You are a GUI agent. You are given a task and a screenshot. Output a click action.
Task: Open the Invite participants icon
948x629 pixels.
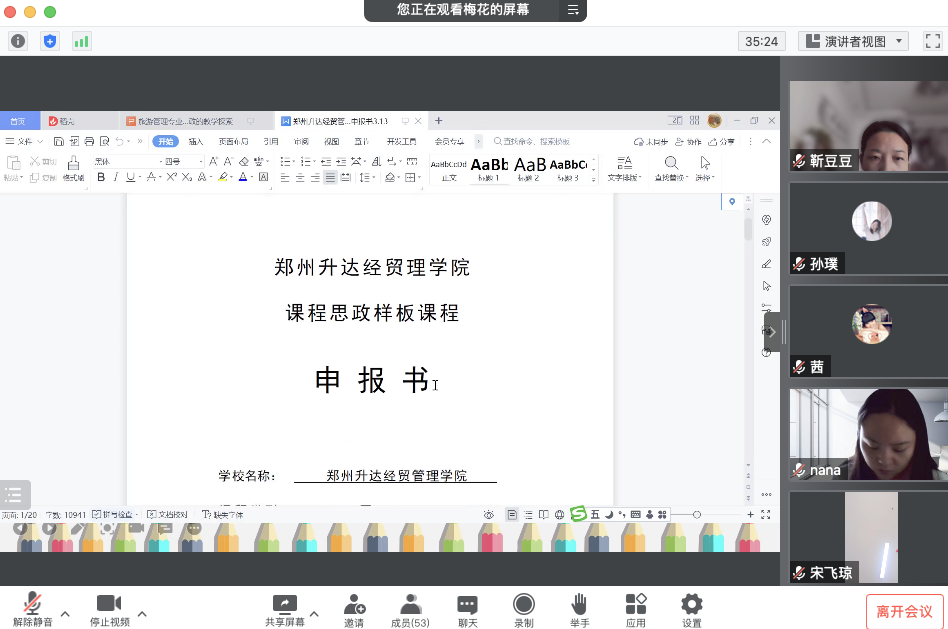tap(354, 604)
